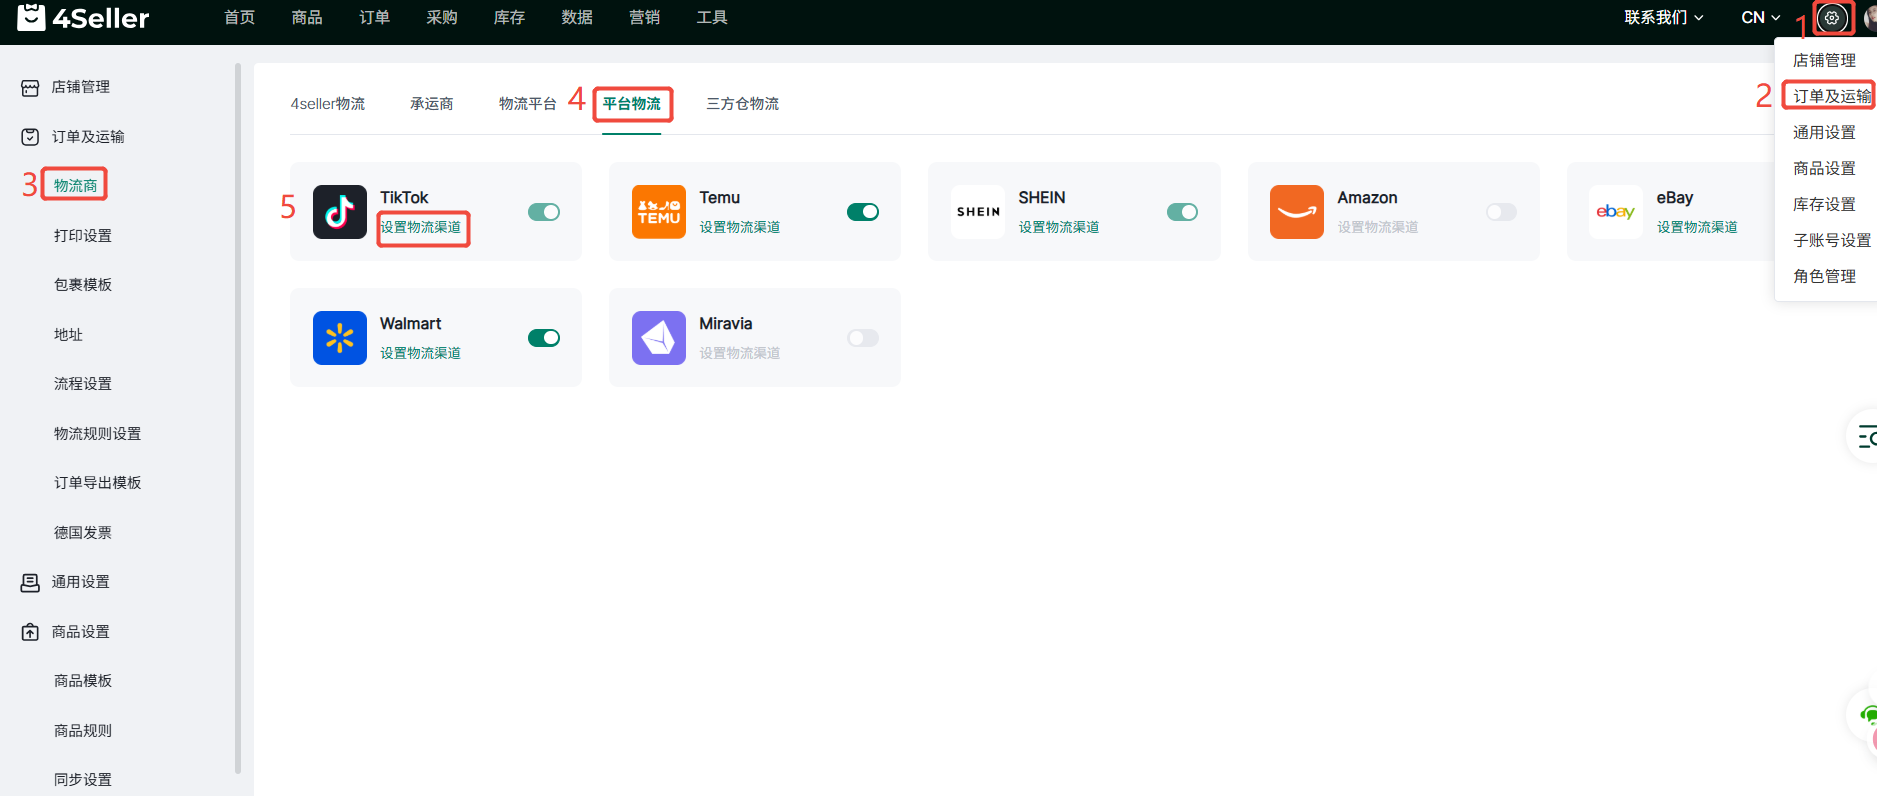The width and height of the screenshot is (1877, 796).
Task: Click the Amazon platform logo
Action: 1297,212
